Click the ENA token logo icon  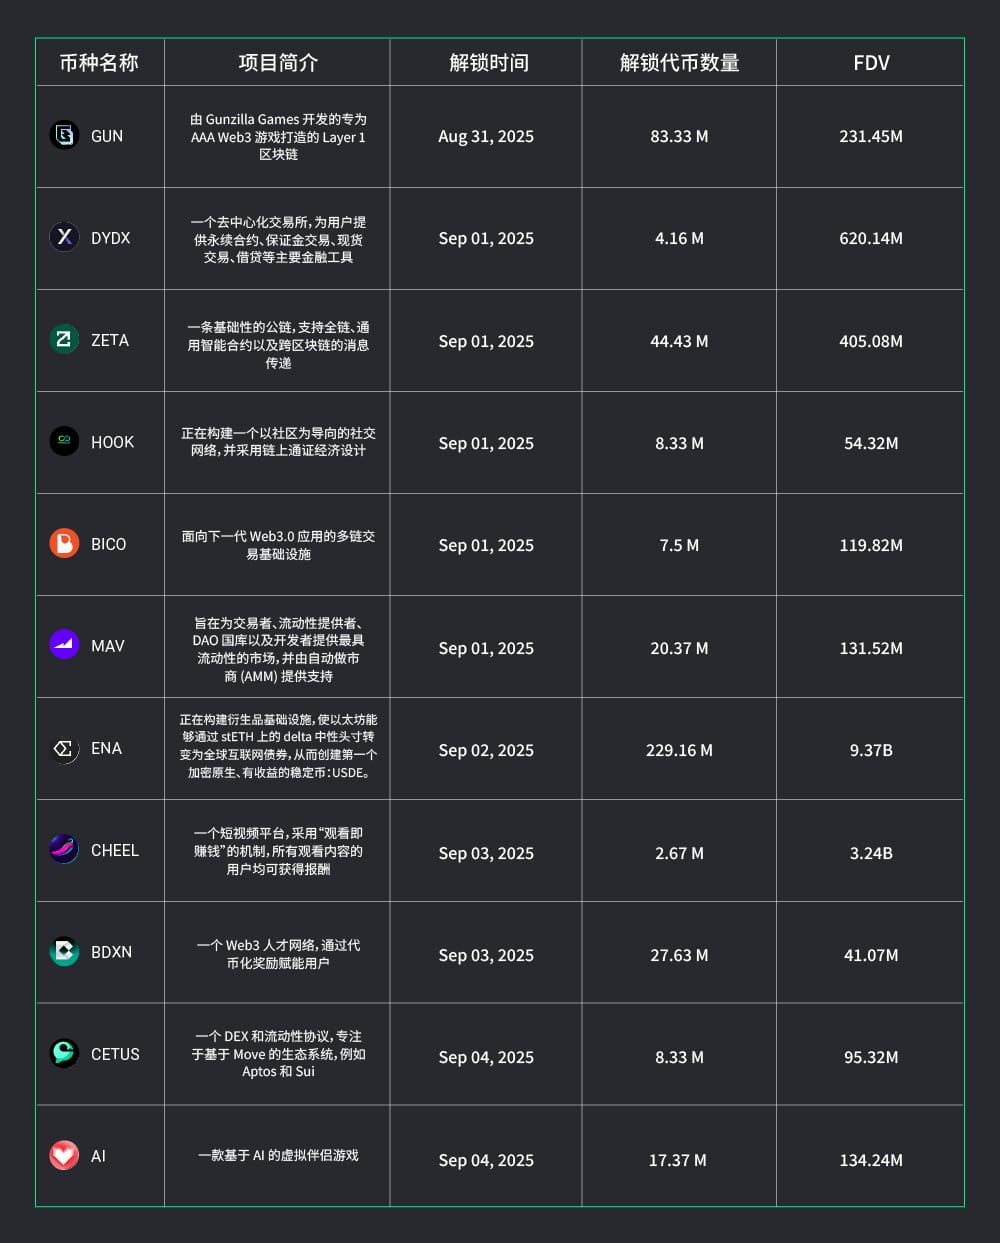coord(64,748)
